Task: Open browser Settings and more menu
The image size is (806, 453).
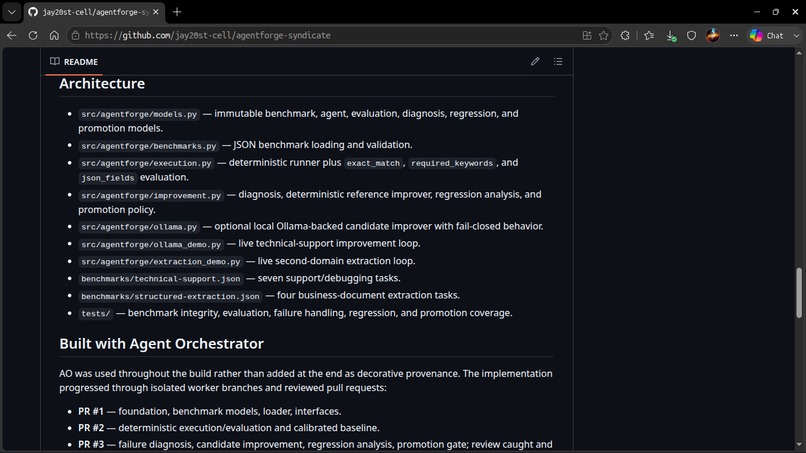Action: pos(734,35)
